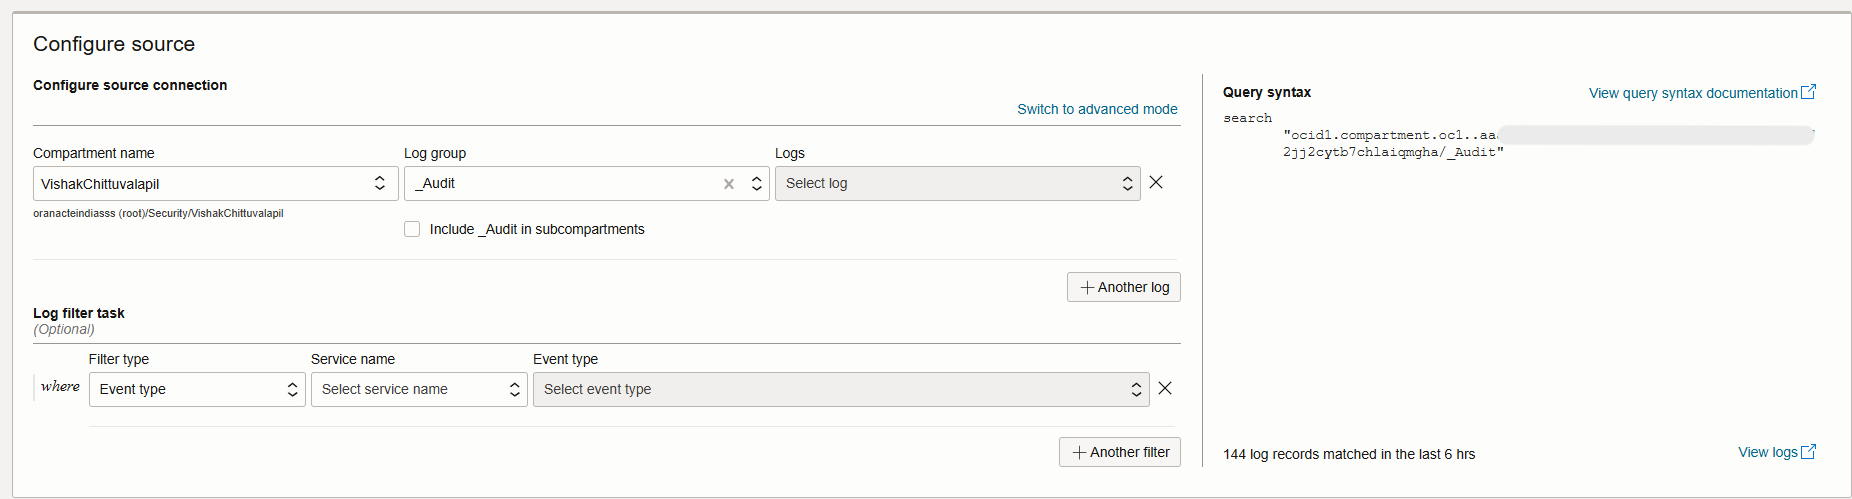Open View query syntax documentation link
The width and height of the screenshot is (1852, 499).
pyautogui.click(x=1692, y=93)
